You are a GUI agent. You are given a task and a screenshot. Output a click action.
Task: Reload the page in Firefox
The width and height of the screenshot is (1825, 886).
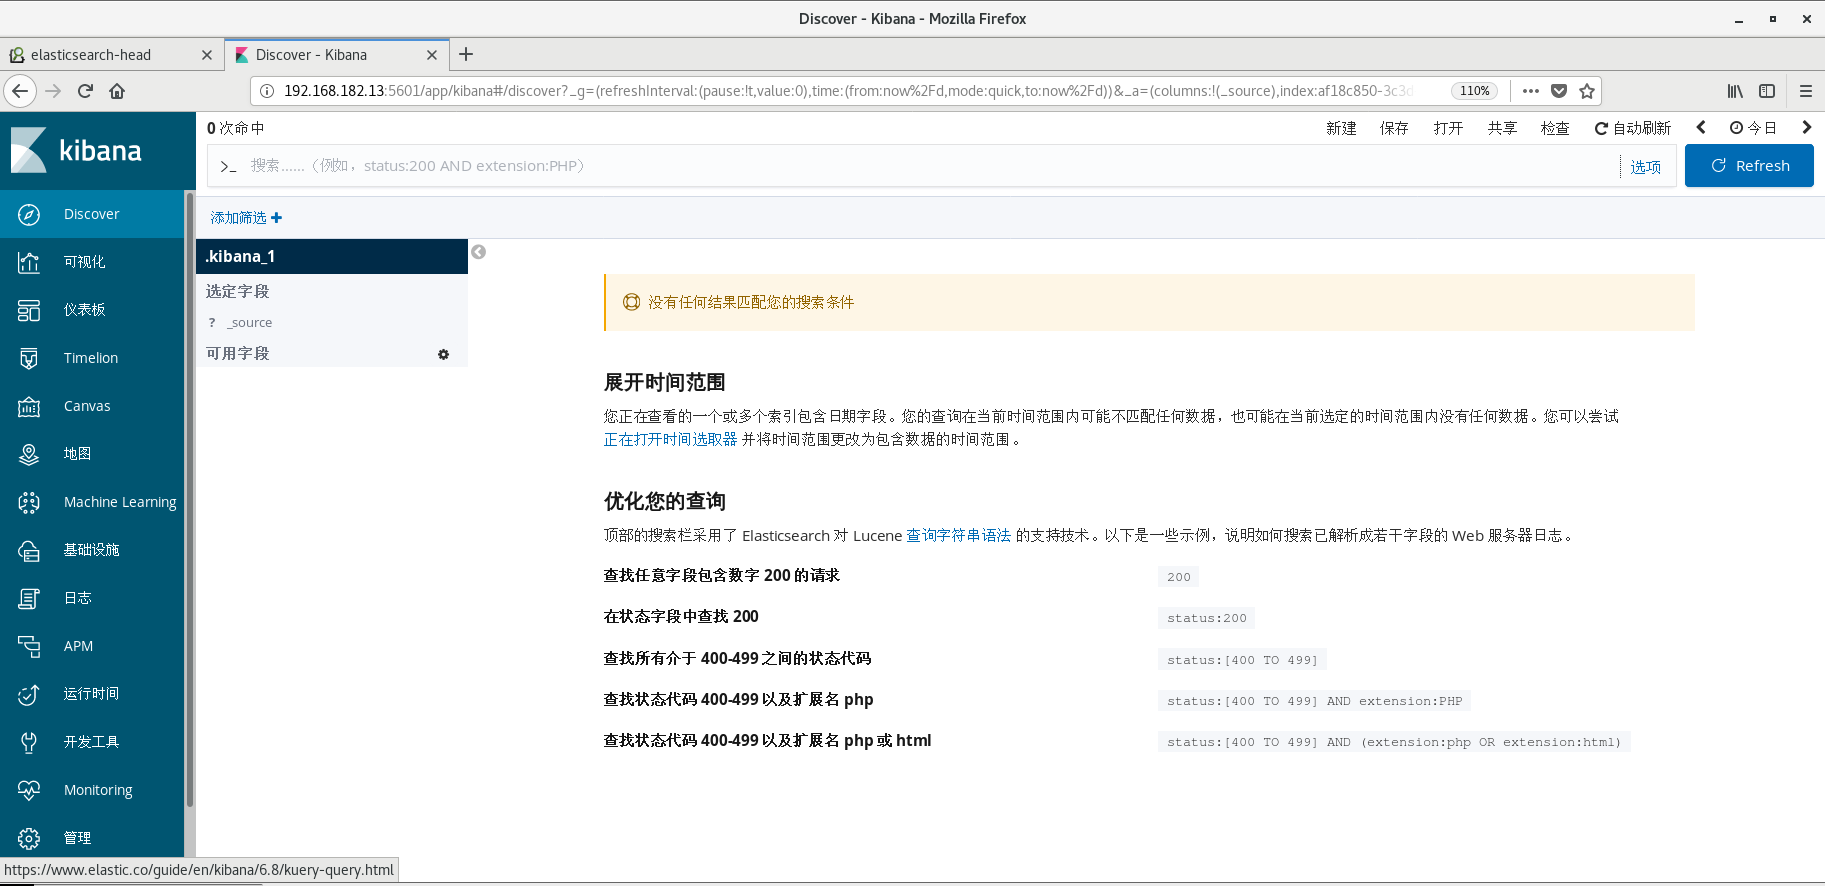[x=85, y=91]
